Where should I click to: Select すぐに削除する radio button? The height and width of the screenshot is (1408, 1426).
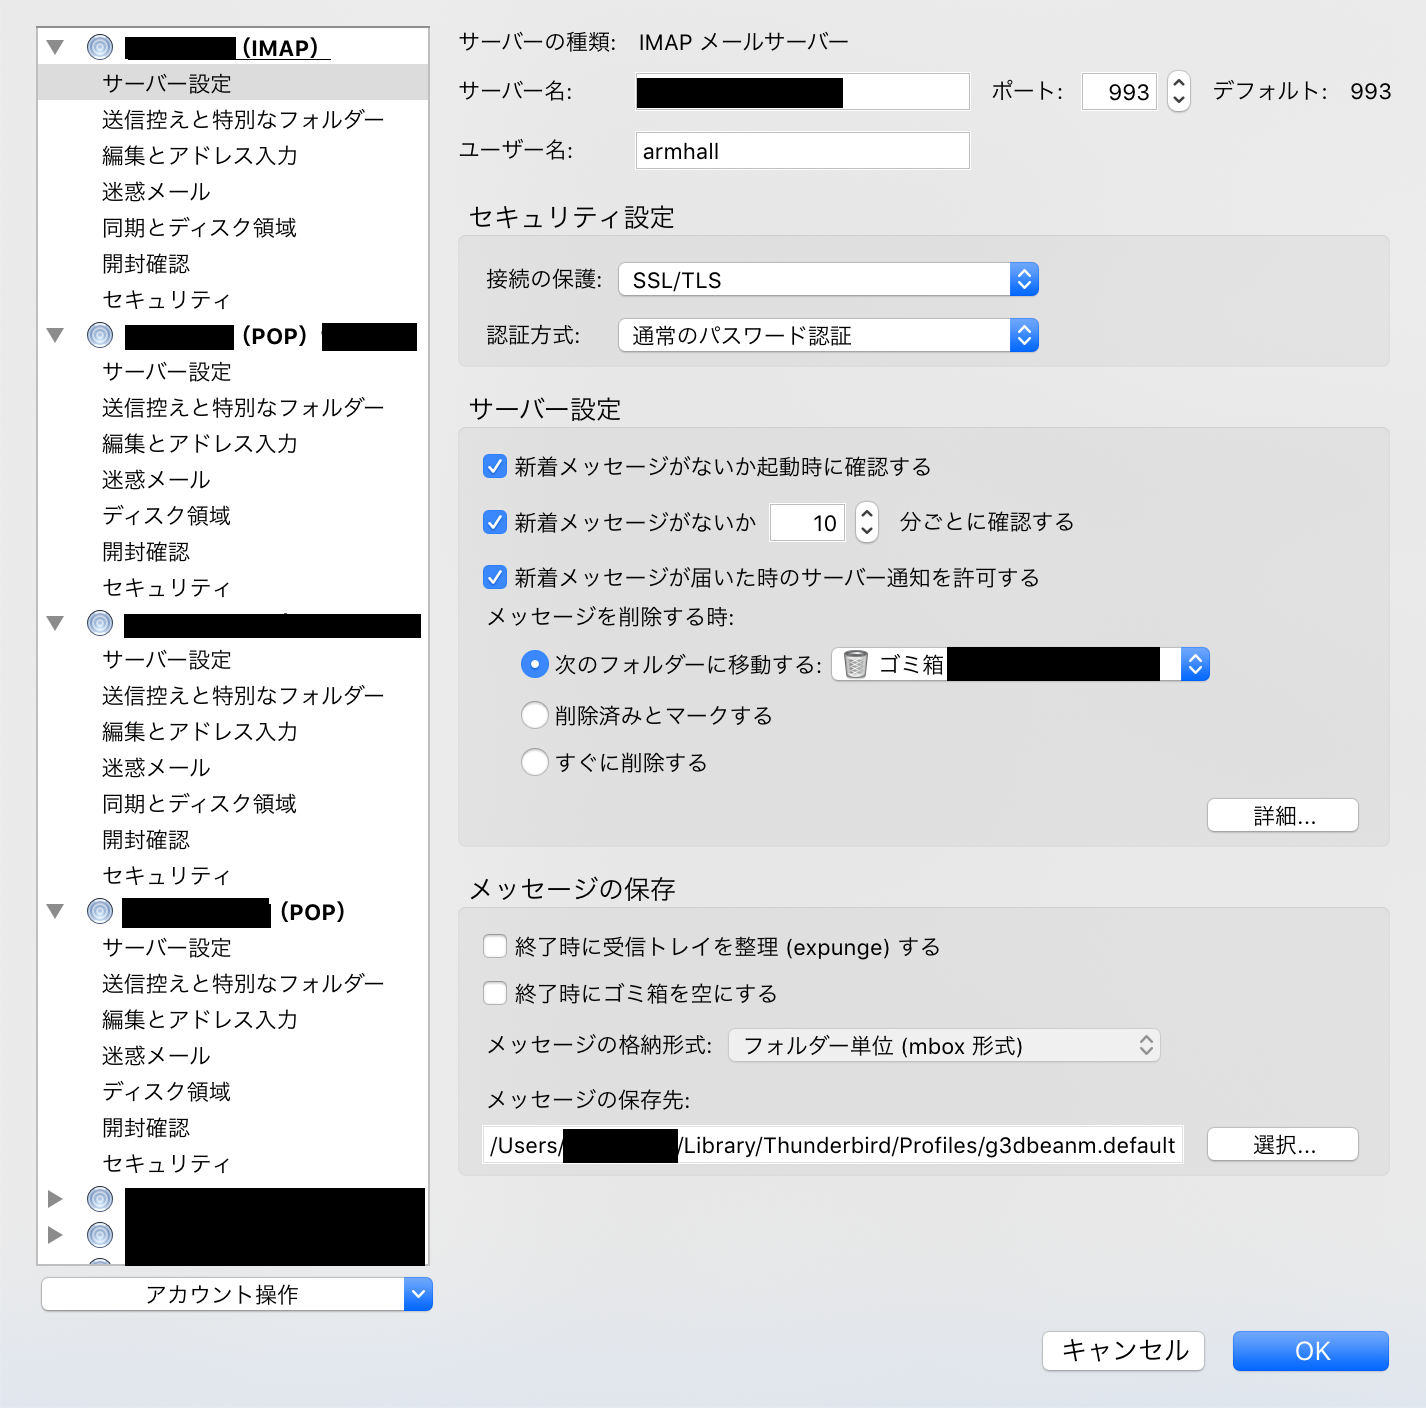pos(535,762)
